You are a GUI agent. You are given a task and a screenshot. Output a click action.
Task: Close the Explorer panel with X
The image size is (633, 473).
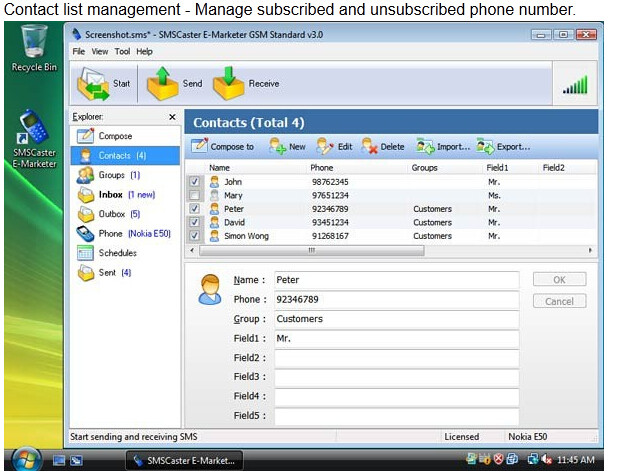(x=171, y=117)
